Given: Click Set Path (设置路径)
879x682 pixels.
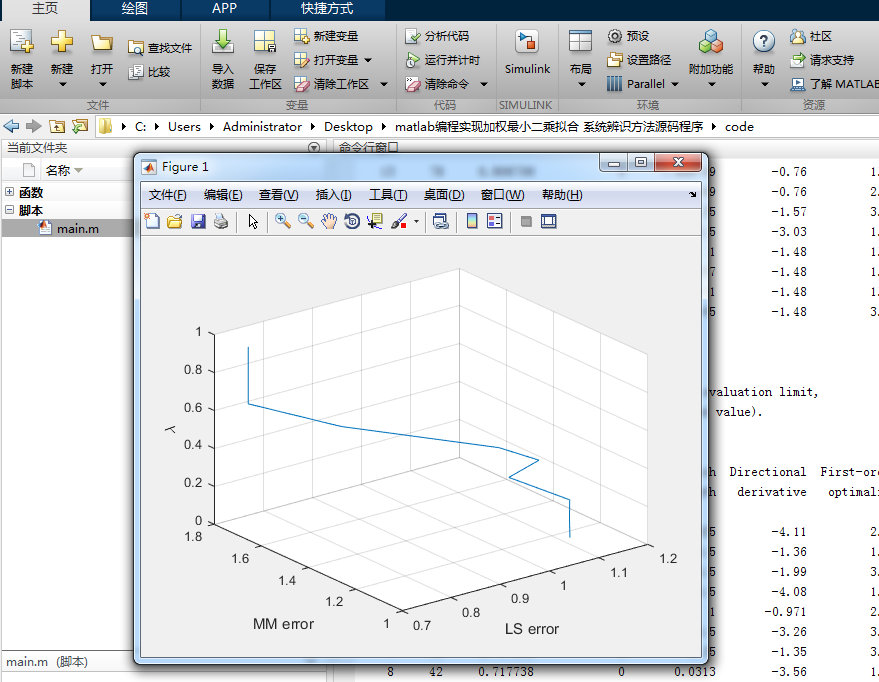Looking at the screenshot, I should [639, 60].
